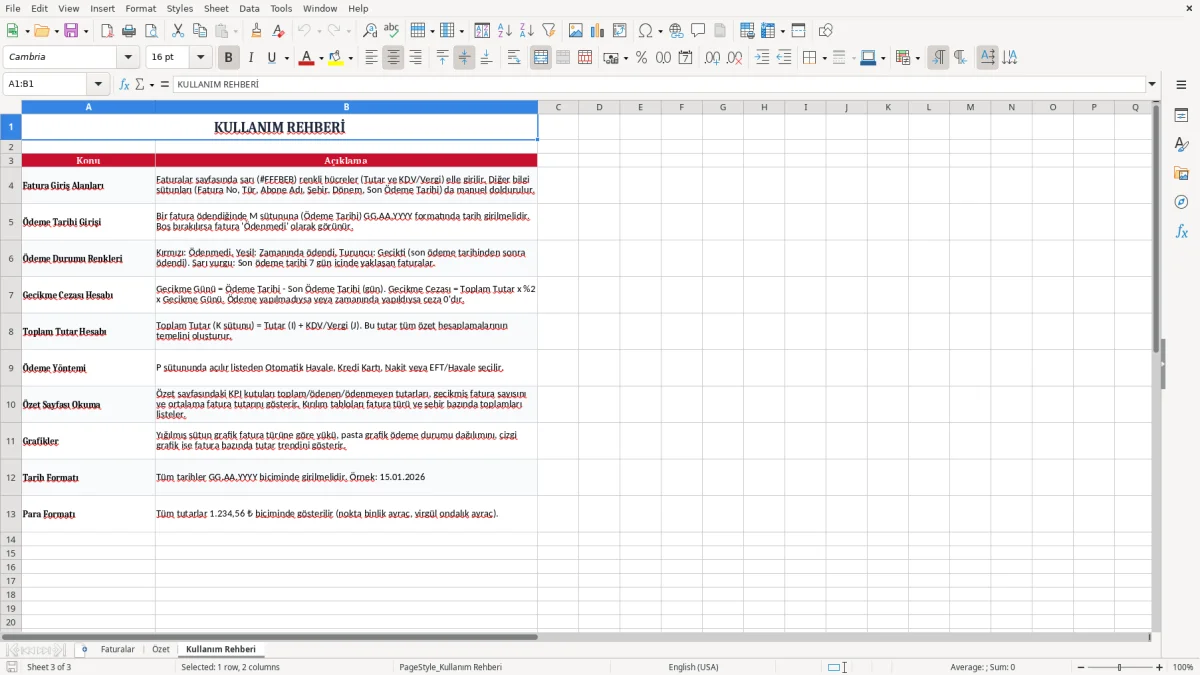Toggle align left

[371, 58]
